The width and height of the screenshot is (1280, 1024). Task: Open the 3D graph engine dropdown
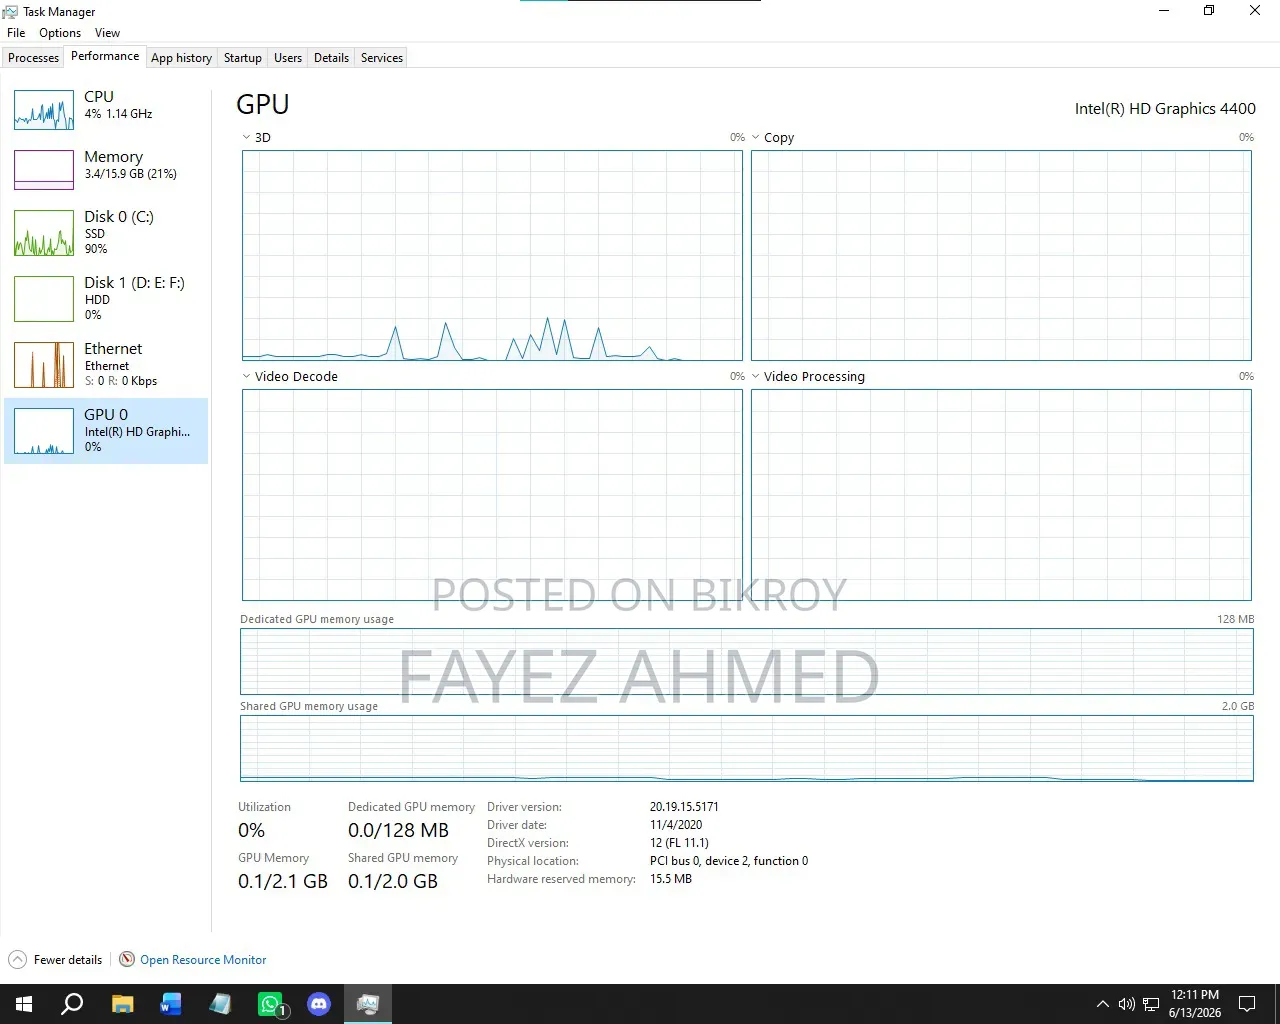click(x=246, y=138)
